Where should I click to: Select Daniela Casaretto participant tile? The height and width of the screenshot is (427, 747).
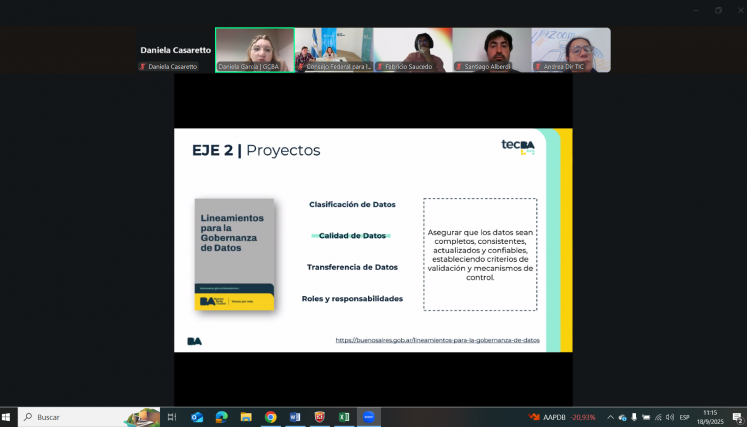175,50
